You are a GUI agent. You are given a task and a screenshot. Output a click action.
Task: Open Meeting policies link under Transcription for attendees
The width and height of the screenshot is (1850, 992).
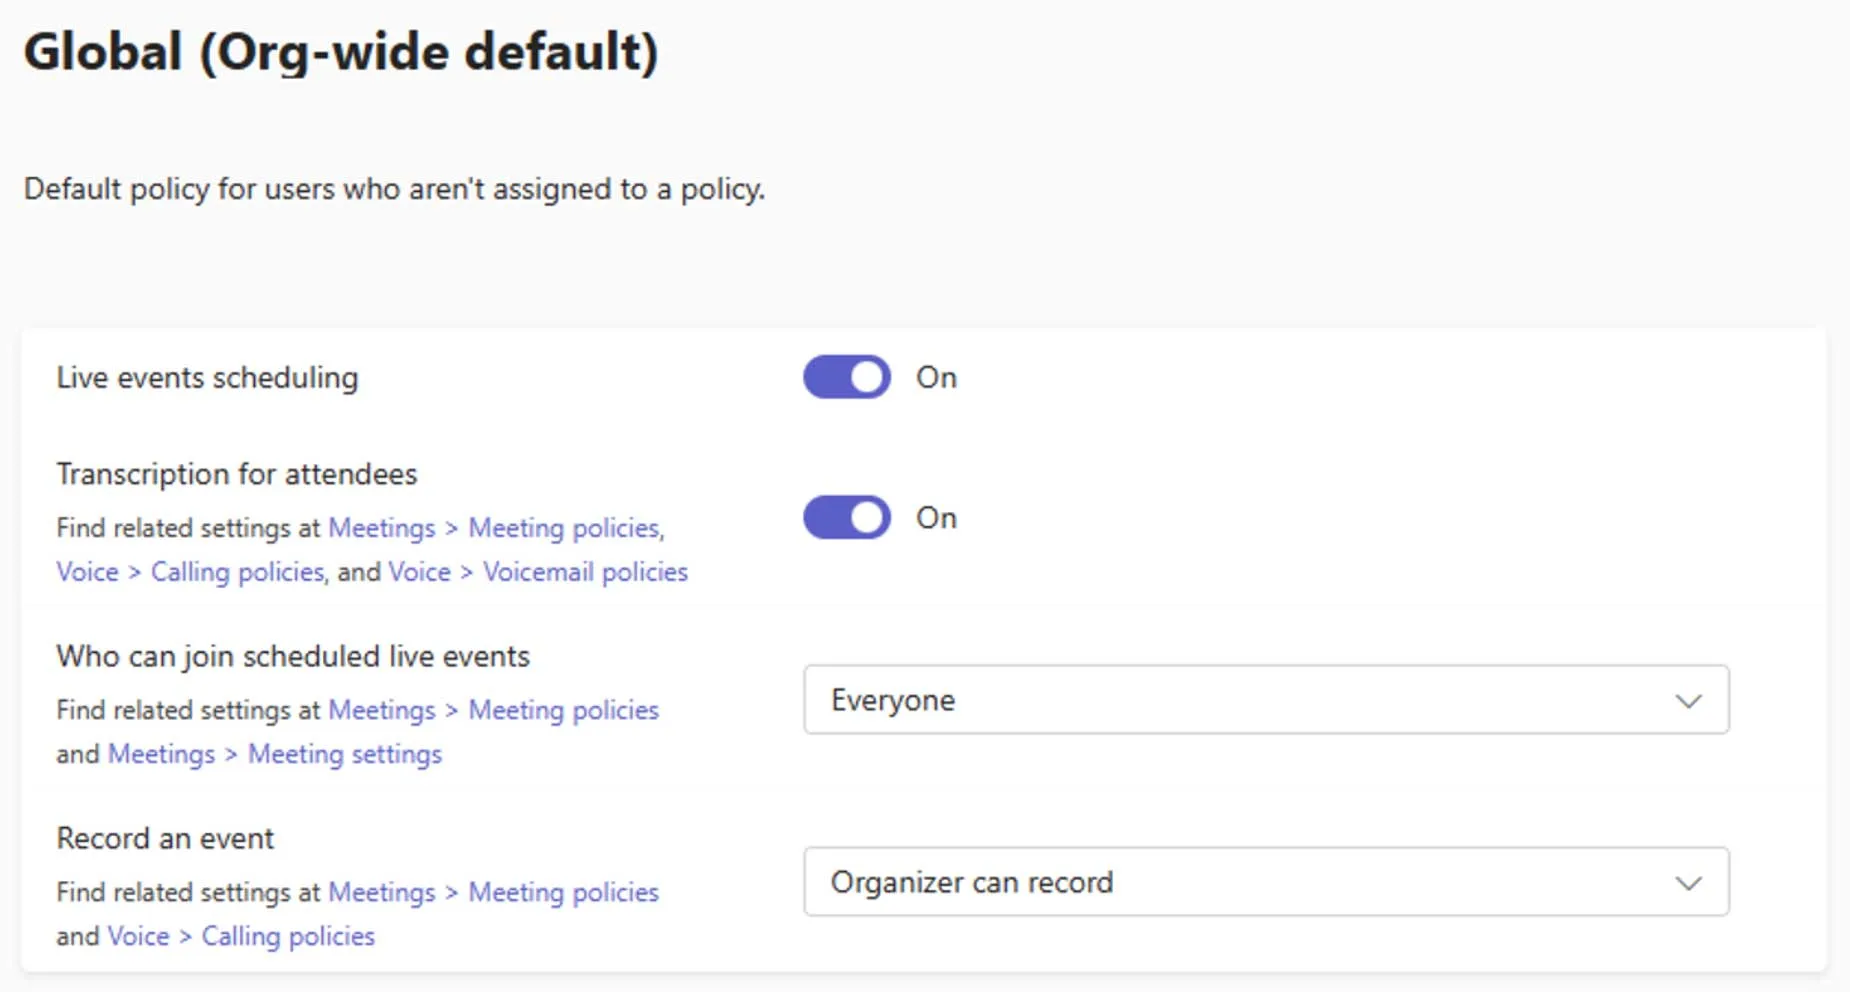[x=564, y=528]
